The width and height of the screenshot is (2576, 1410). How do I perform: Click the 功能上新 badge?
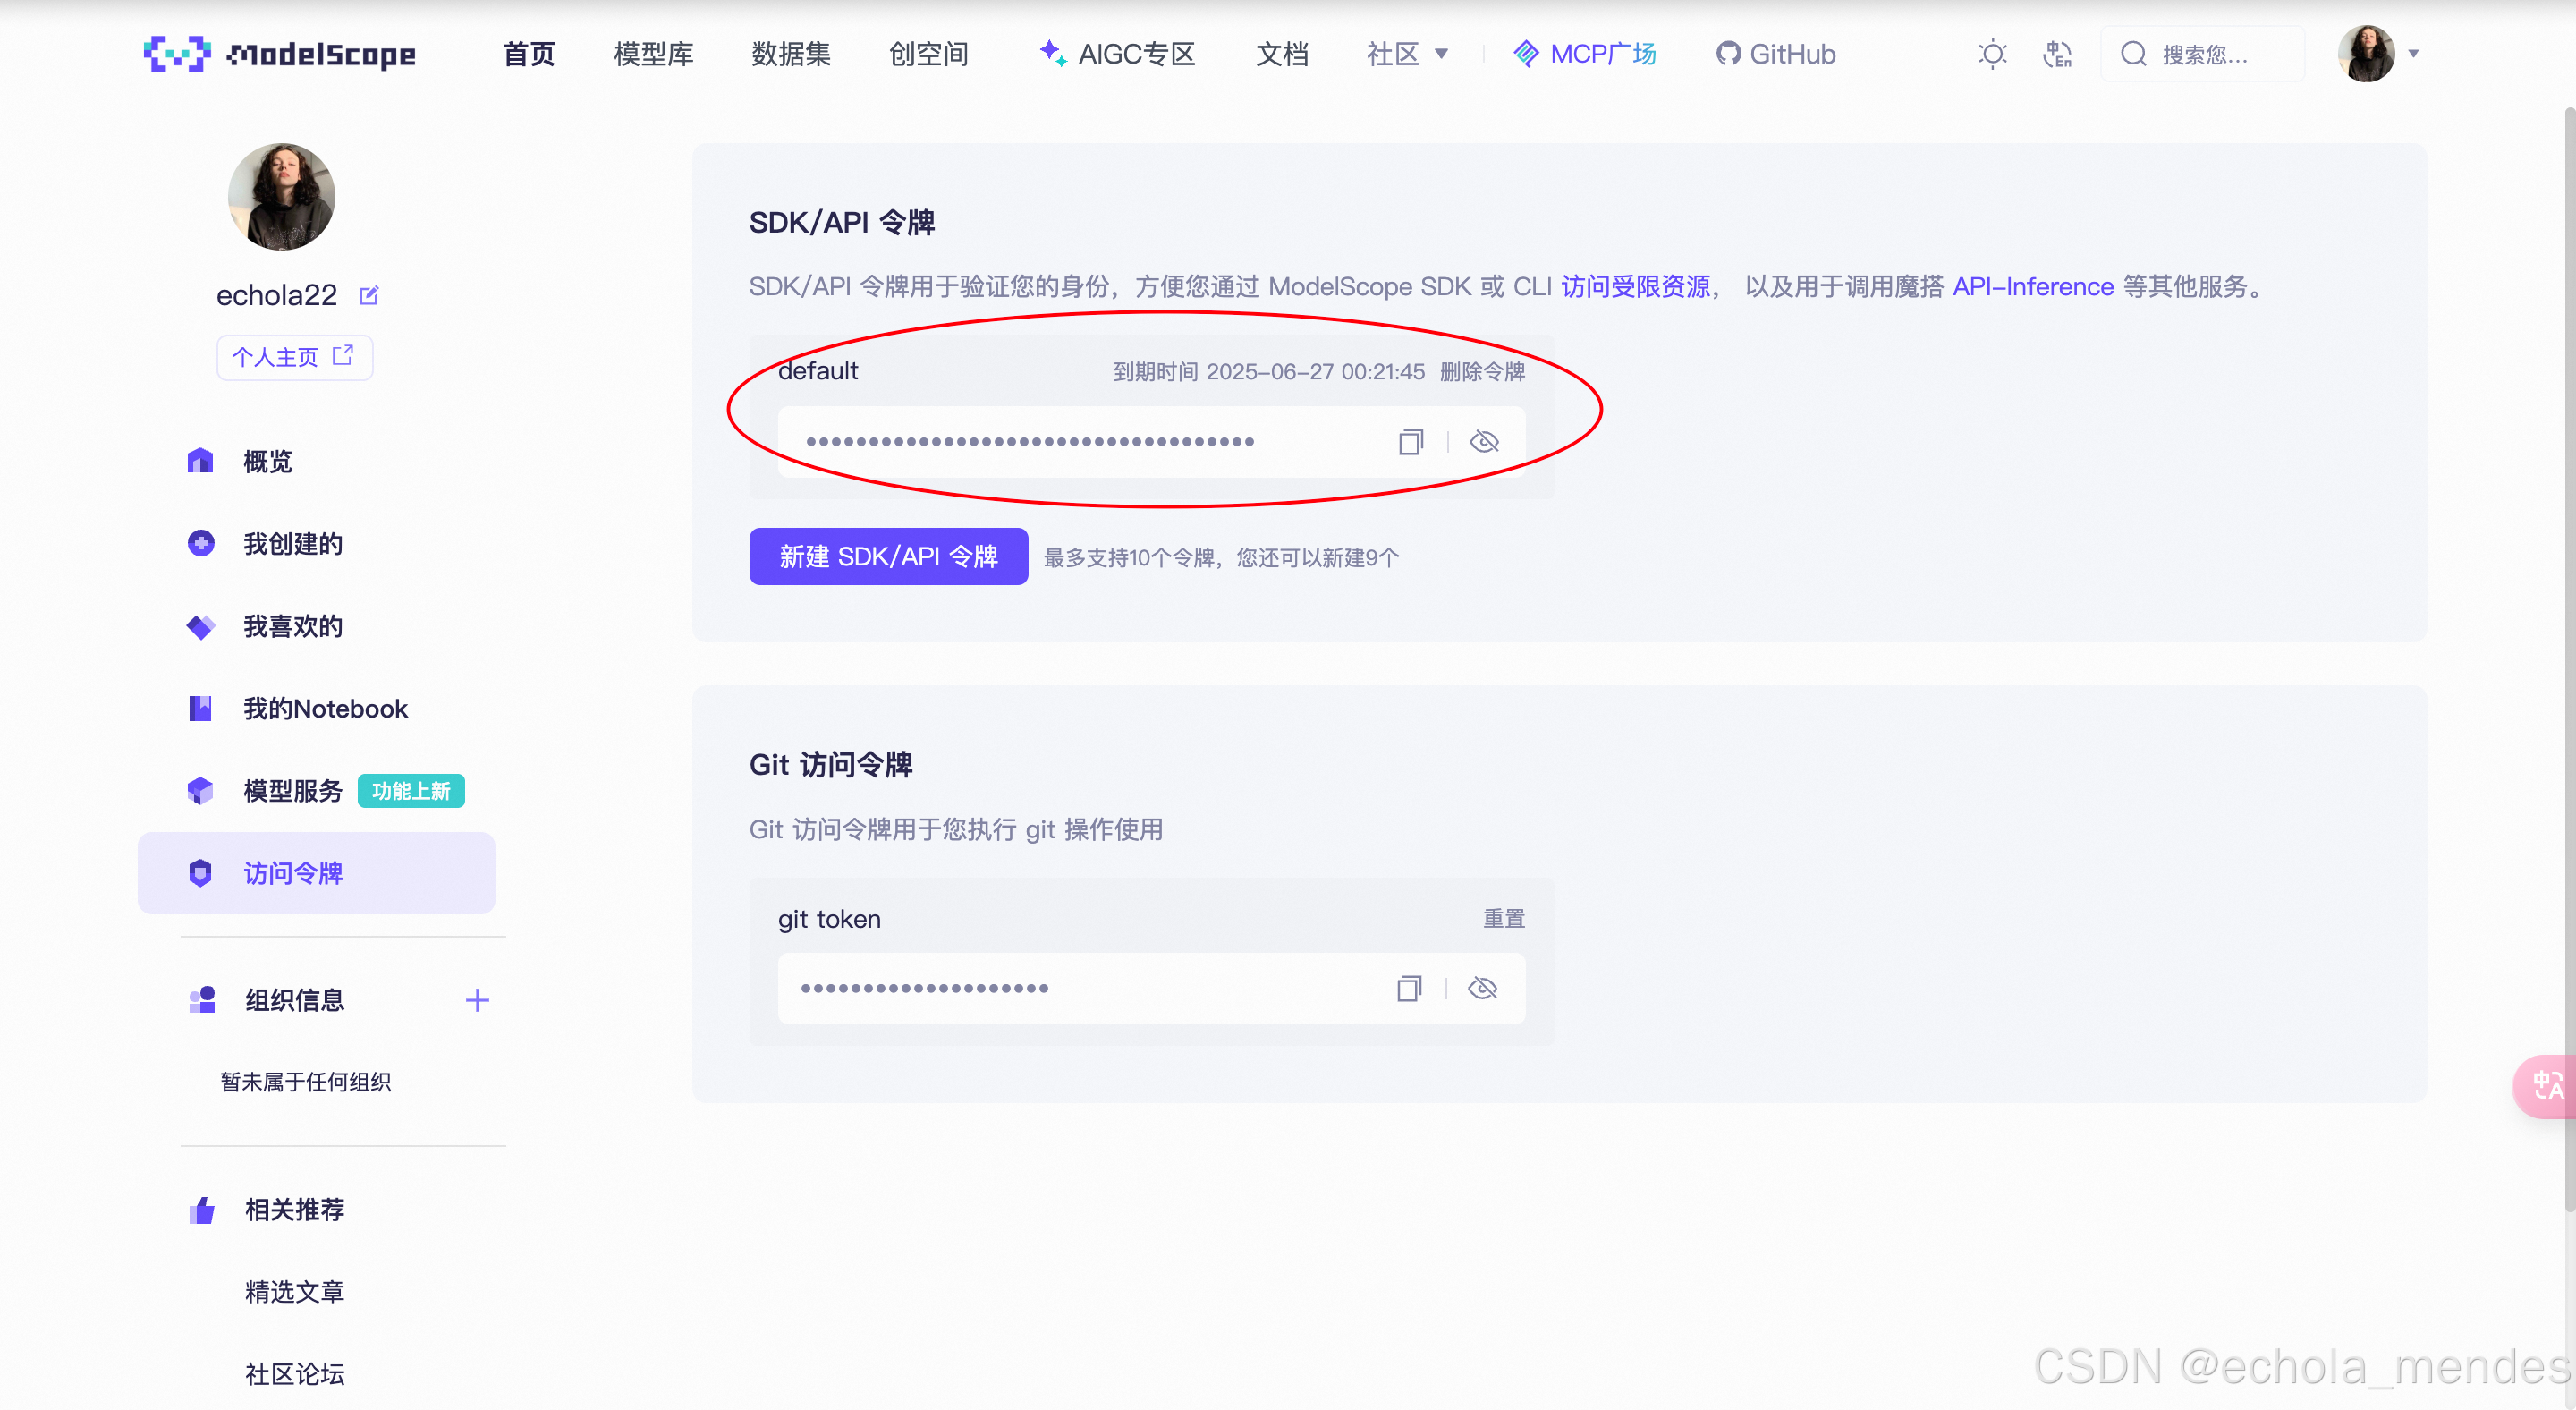tap(411, 791)
